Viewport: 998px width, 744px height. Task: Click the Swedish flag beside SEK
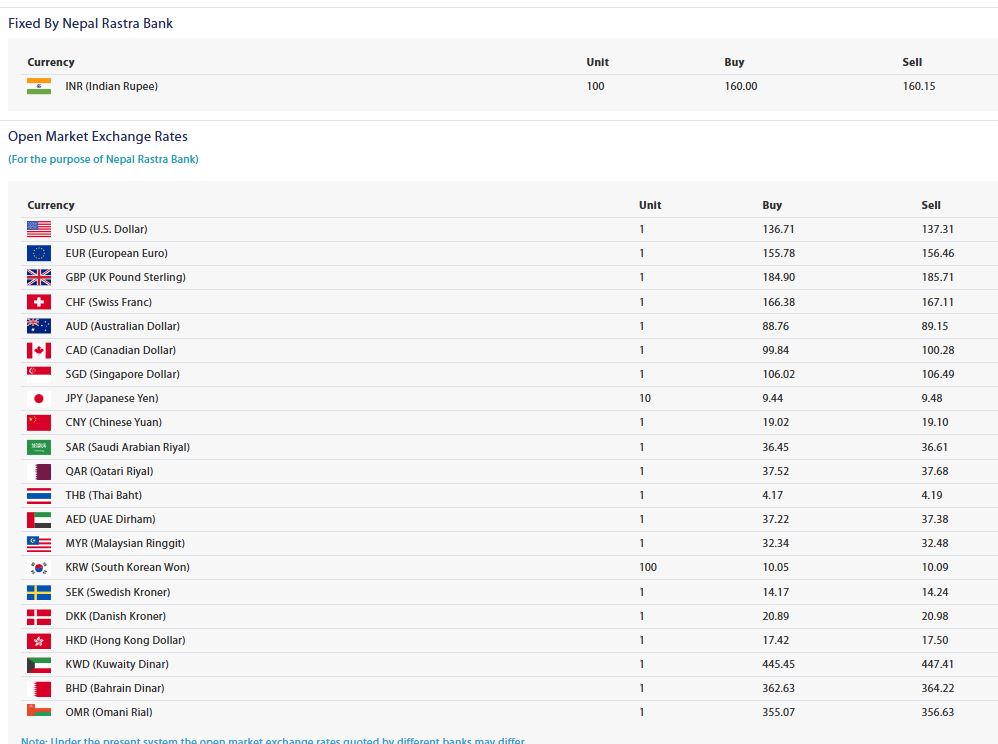click(x=39, y=592)
